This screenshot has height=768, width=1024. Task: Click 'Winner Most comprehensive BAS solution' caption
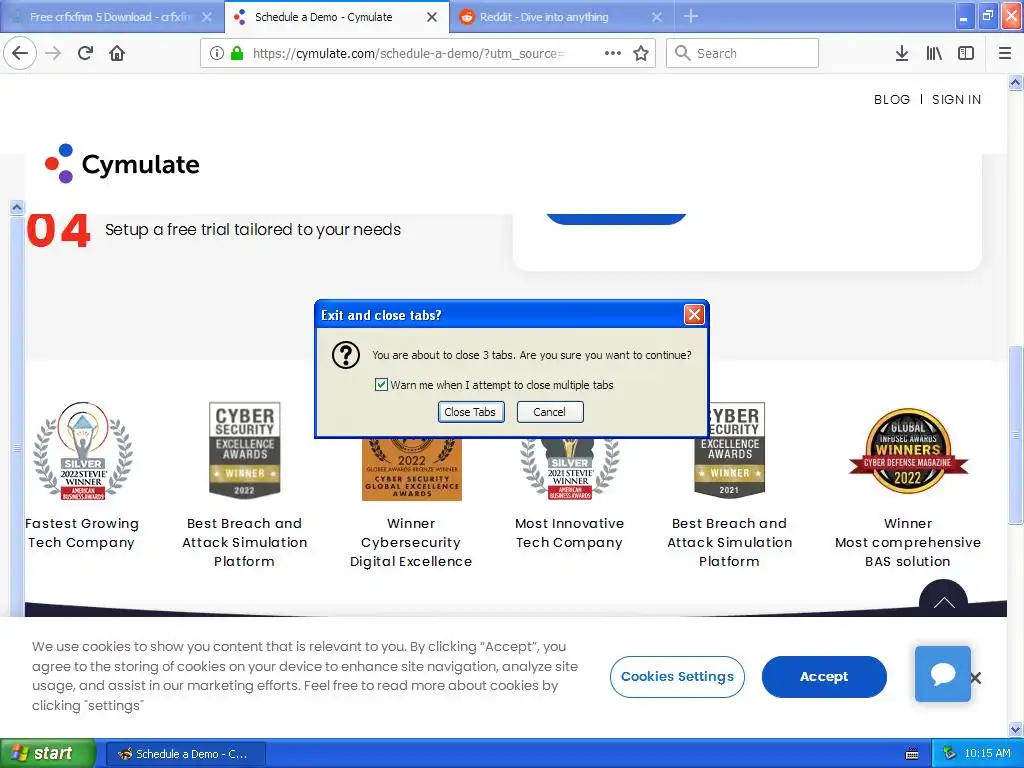click(x=908, y=542)
